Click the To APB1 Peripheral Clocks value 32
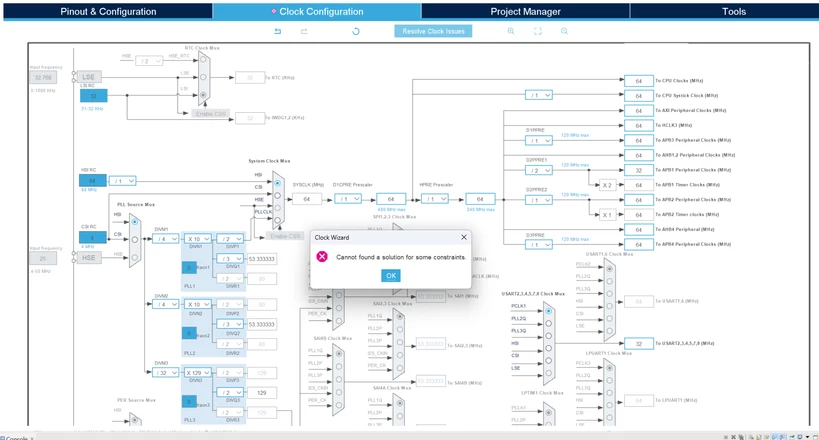 [638, 170]
